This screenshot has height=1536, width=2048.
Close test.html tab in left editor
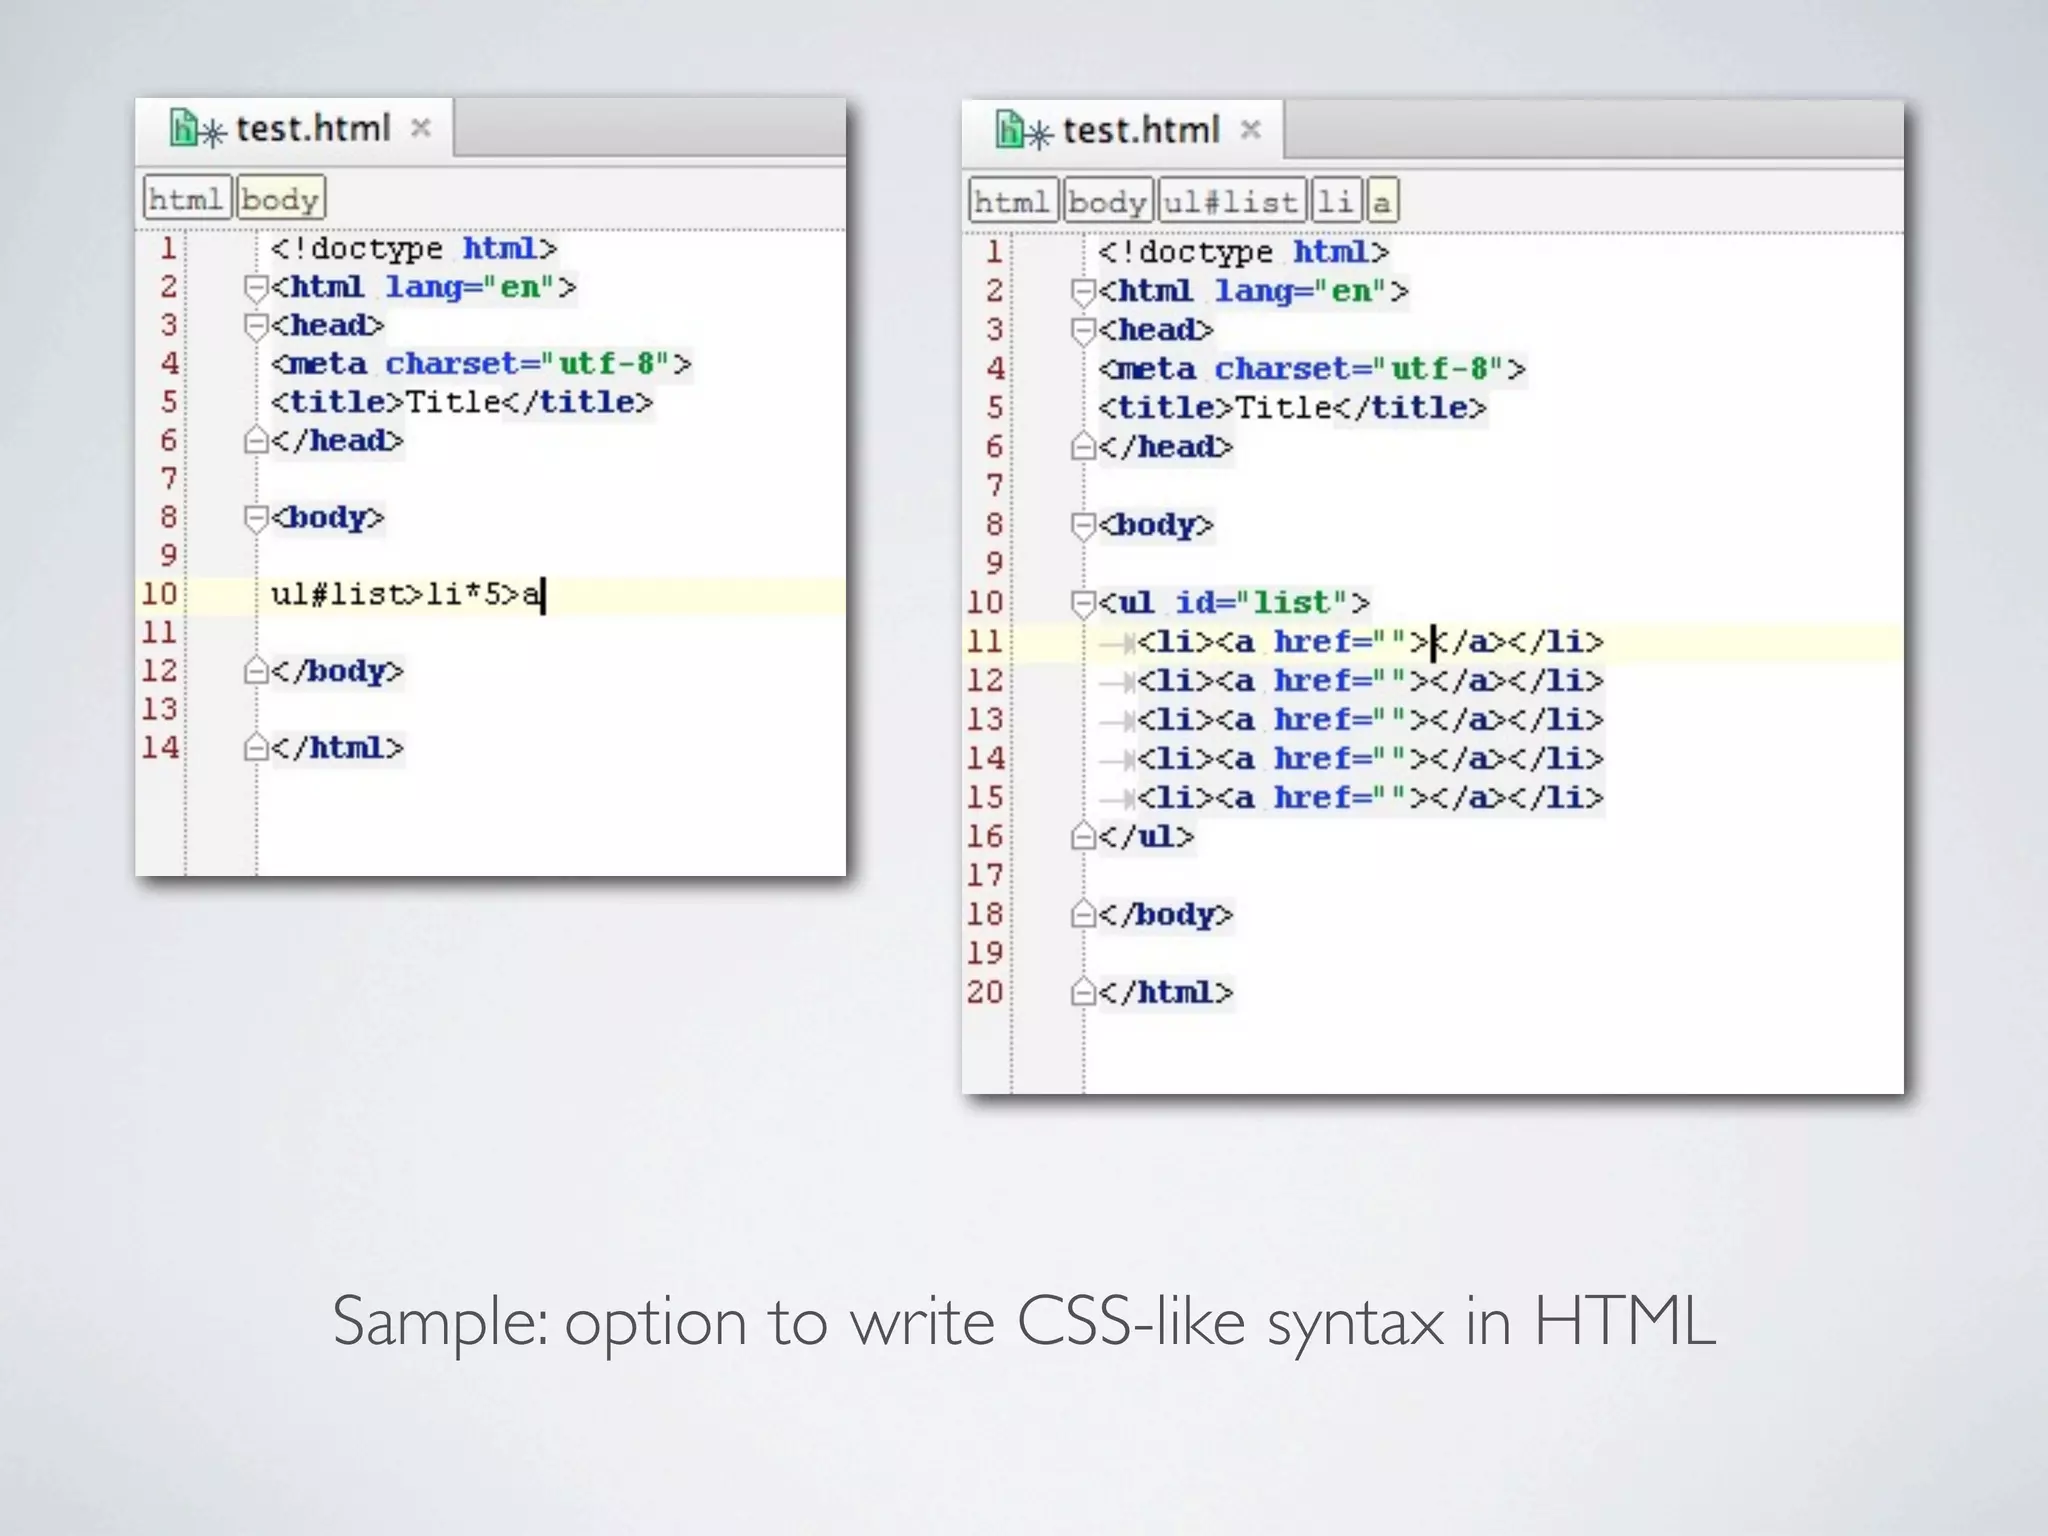[x=421, y=128]
